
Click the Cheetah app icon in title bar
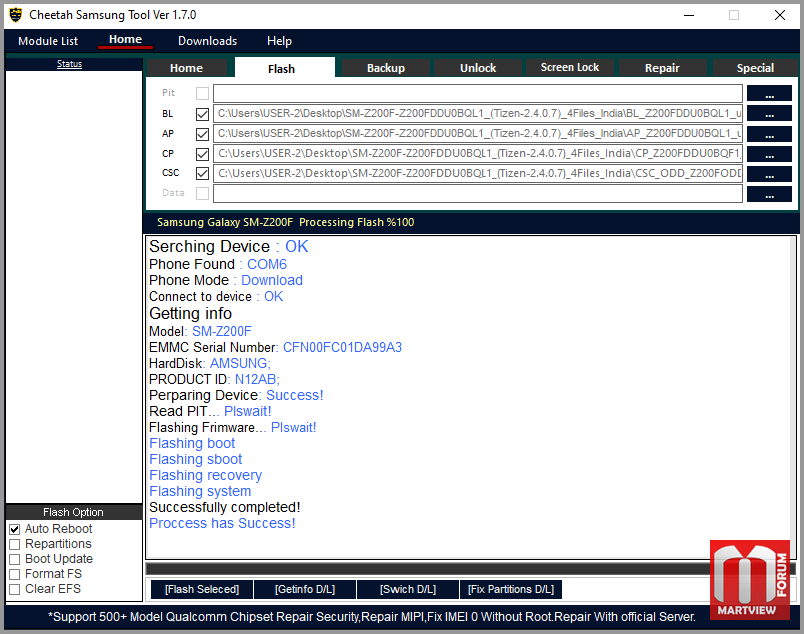15,15
